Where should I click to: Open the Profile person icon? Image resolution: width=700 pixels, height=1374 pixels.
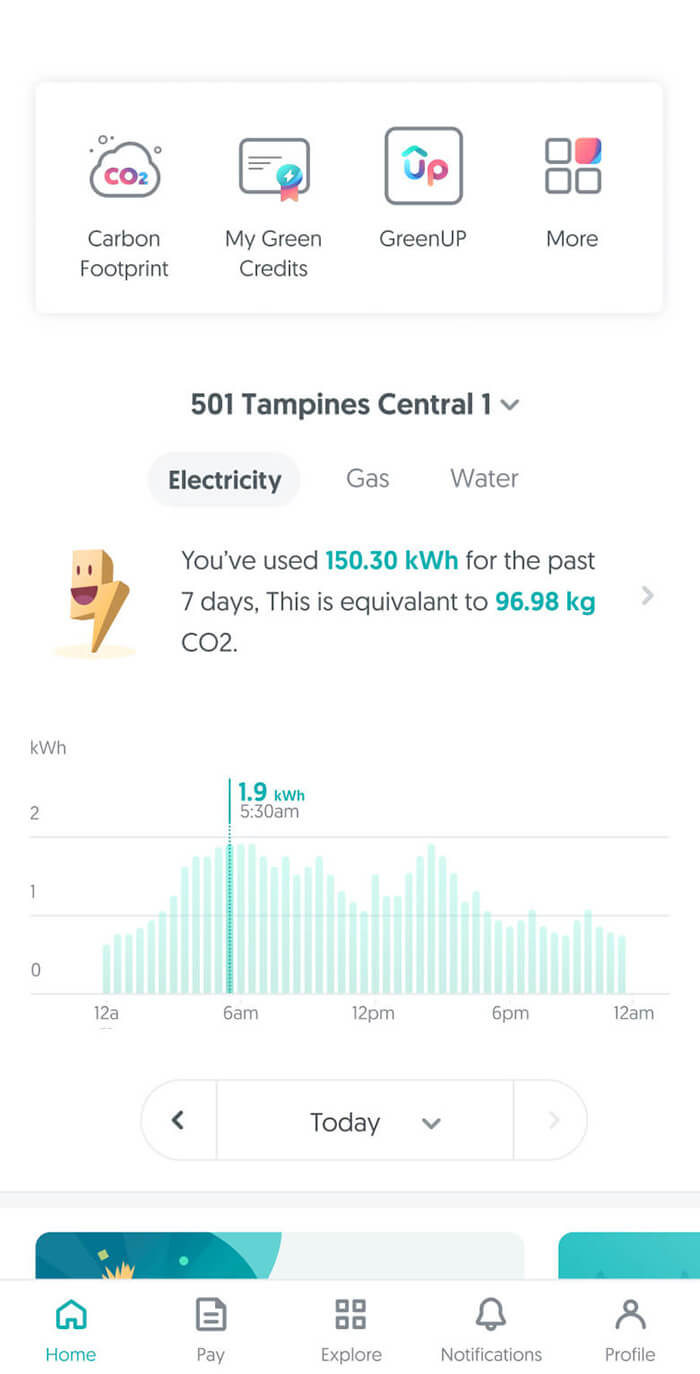[630, 1330]
